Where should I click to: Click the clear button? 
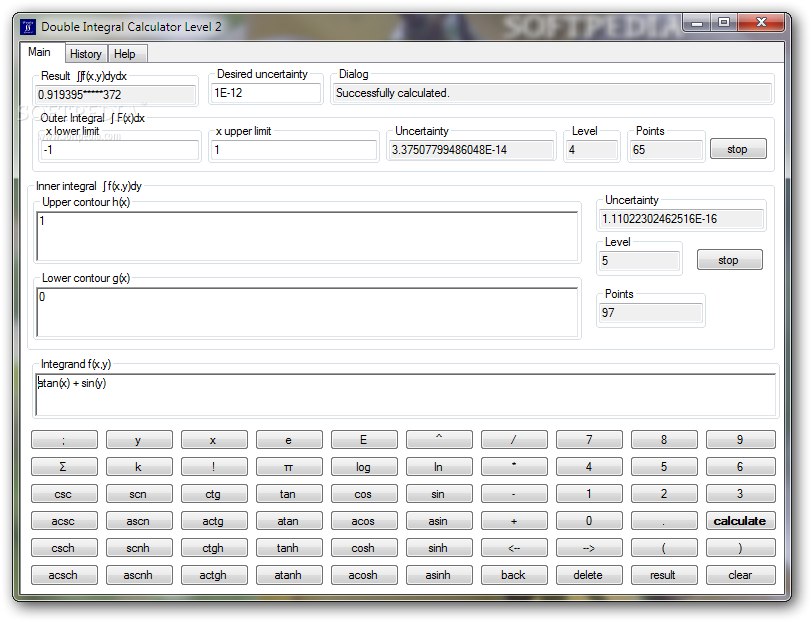[740, 575]
